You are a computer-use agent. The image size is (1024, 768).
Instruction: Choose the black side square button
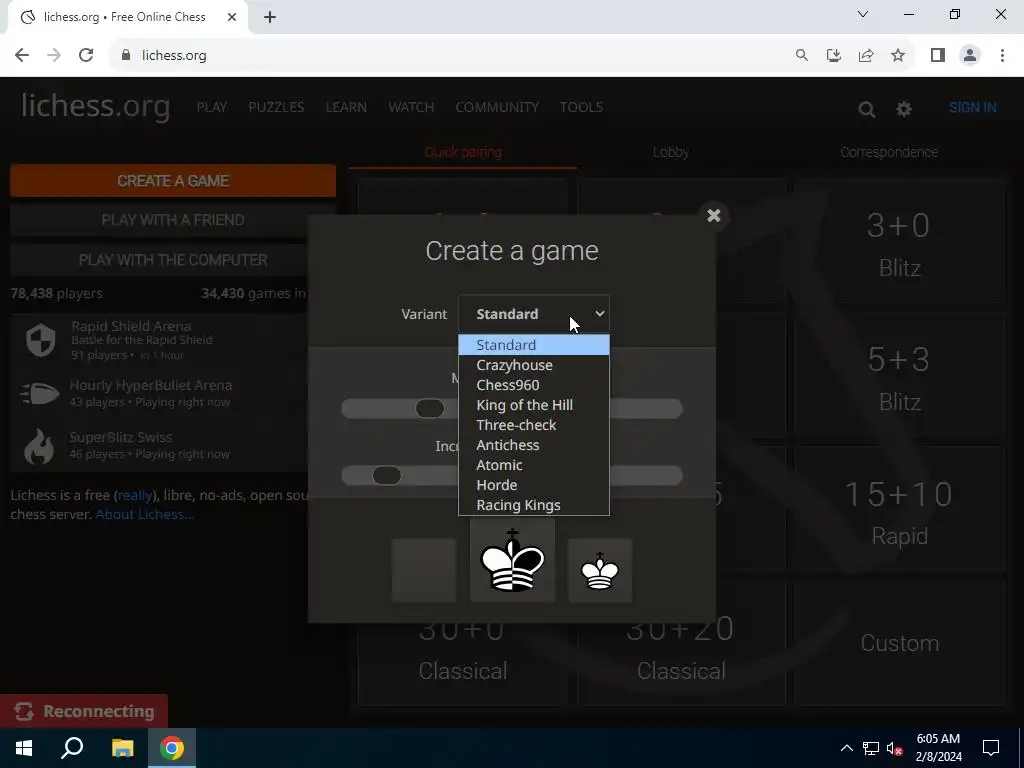point(424,571)
